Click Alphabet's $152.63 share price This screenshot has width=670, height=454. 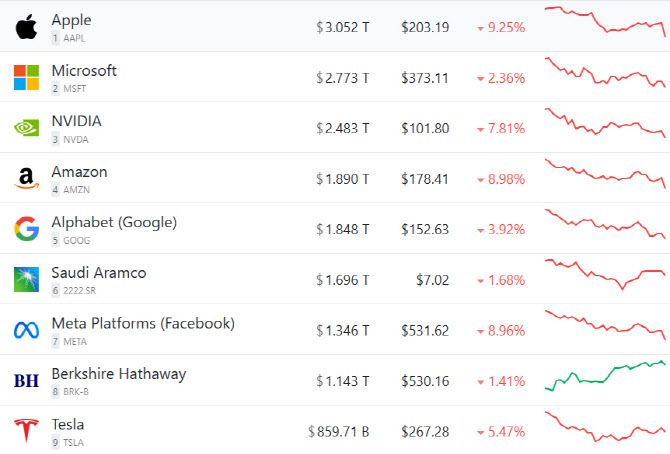pyautogui.click(x=425, y=229)
